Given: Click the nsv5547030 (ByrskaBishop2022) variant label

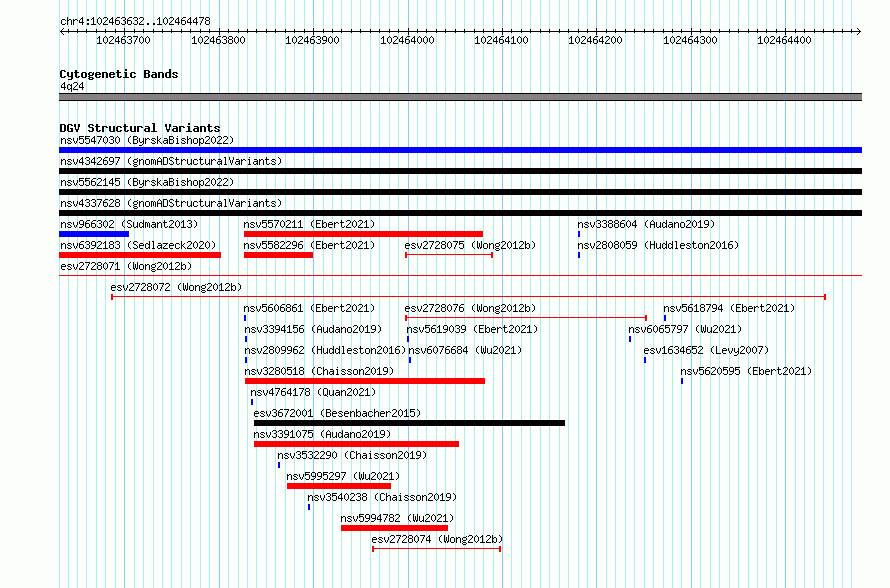Looking at the screenshot, I should point(147,140).
